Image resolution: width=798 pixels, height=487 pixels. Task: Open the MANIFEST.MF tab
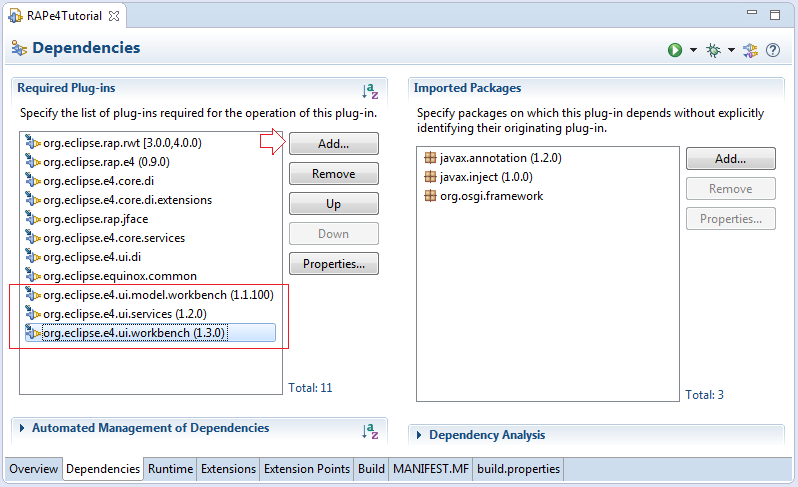pos(431,469)
